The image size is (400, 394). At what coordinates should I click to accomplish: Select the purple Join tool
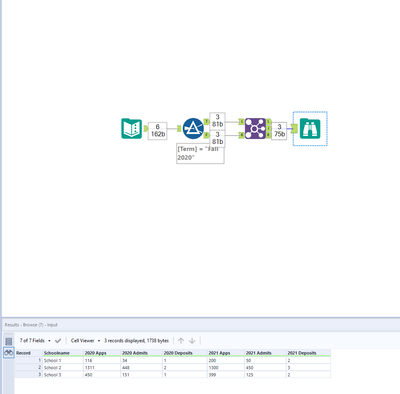tap(255, 129)
